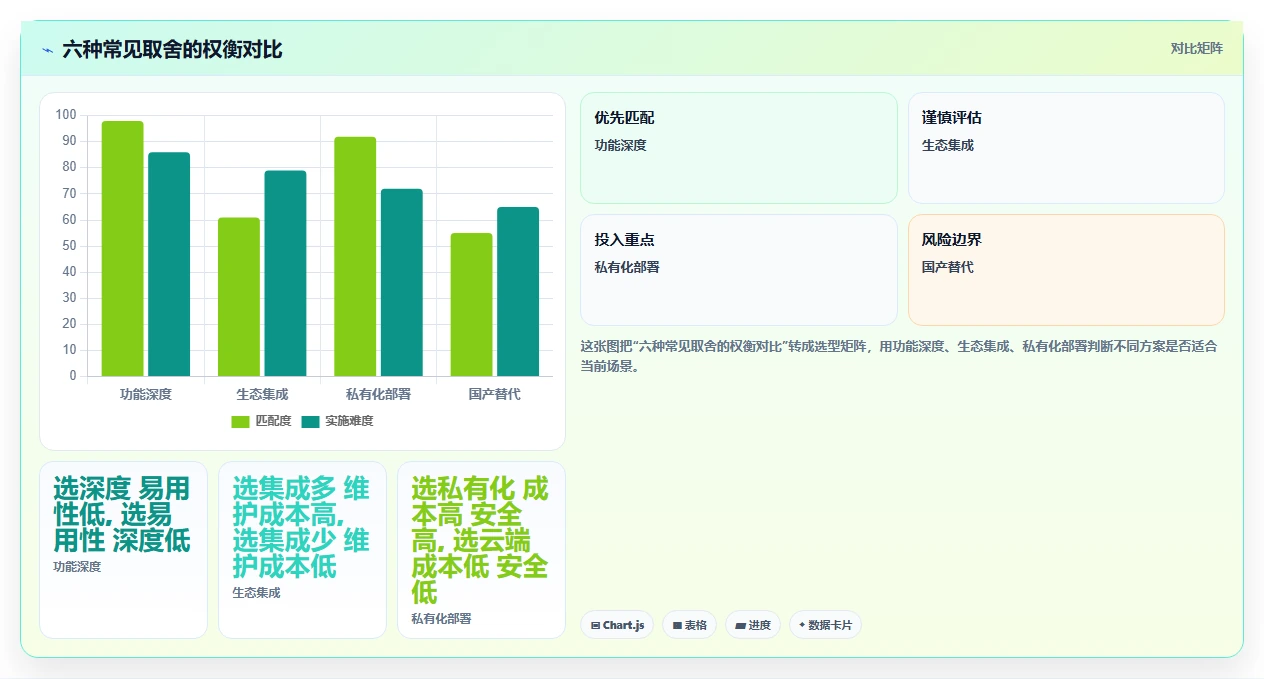Open the 优先匹配 matrix card
Screen dimensions: 1264x679
(738, 148)
